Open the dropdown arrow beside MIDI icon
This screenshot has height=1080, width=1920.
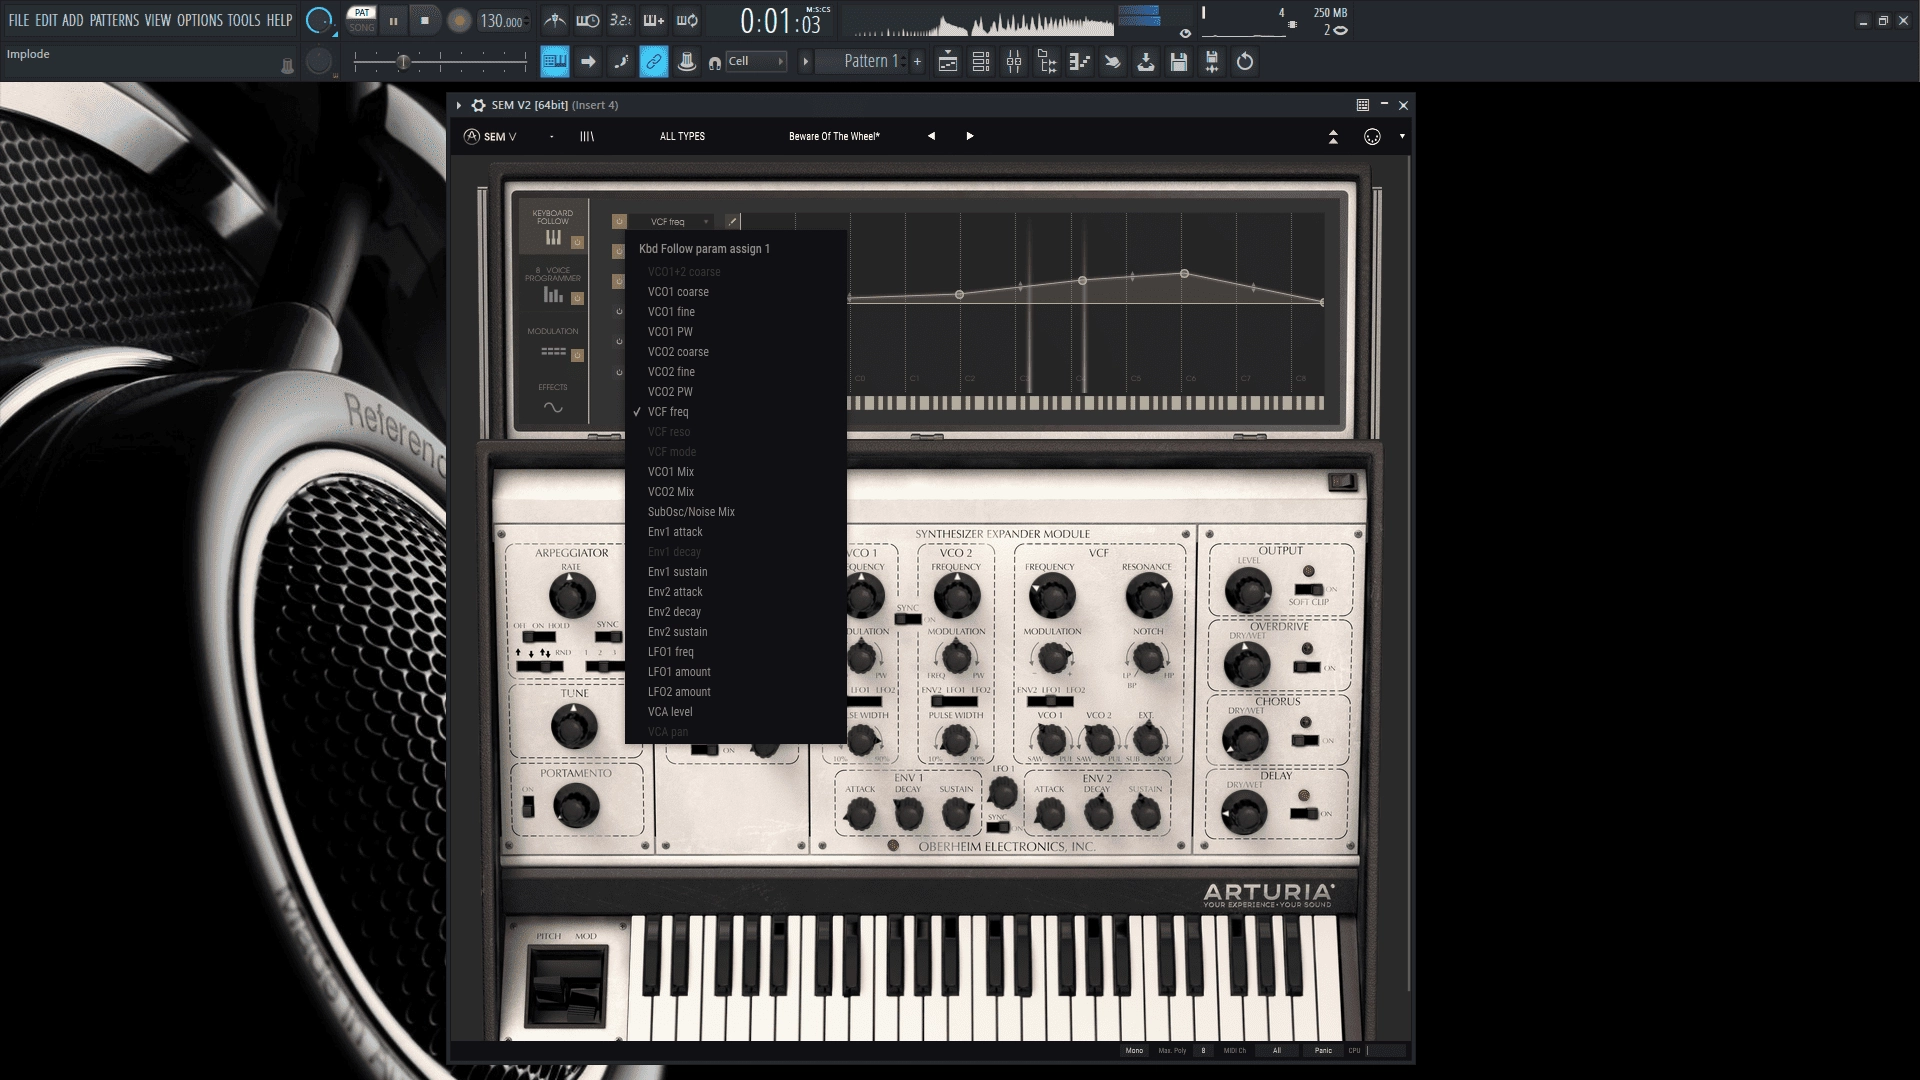coord(1402,137)
